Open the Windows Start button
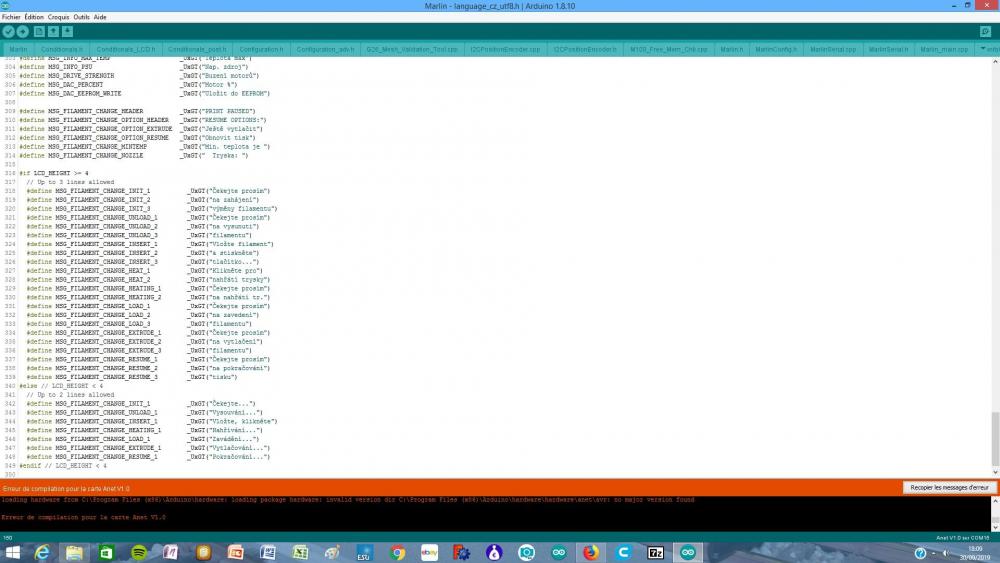The width and height of the screenshot is (1000, 563). (x=12, y=553)
